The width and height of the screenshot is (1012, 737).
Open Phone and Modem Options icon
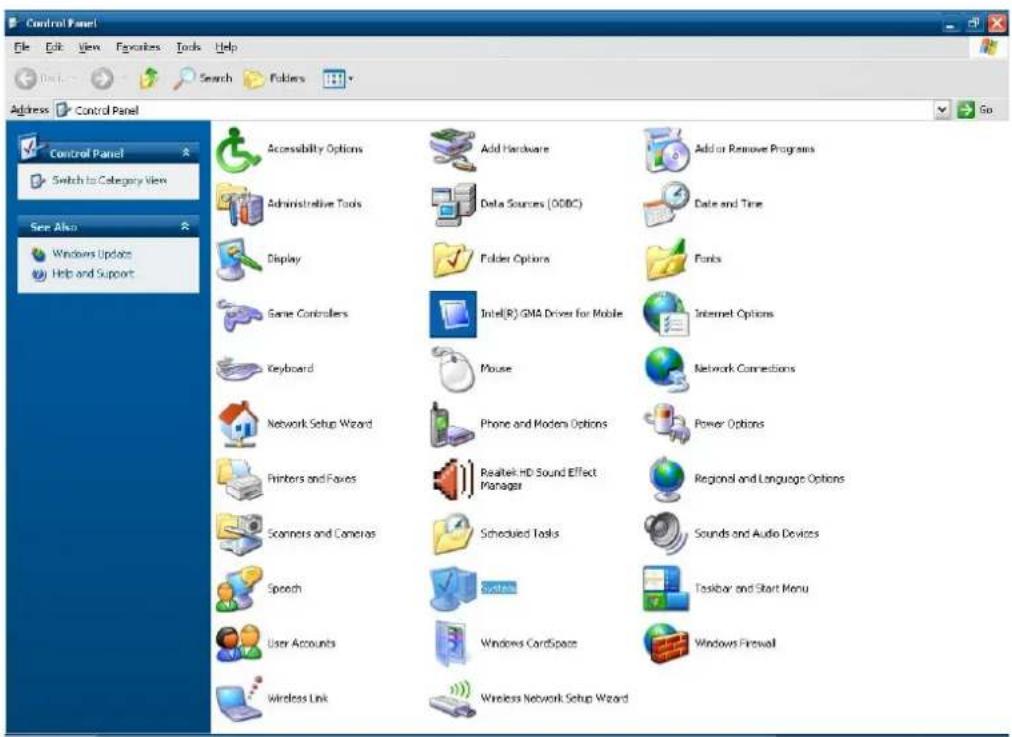[x=453, y=424]
